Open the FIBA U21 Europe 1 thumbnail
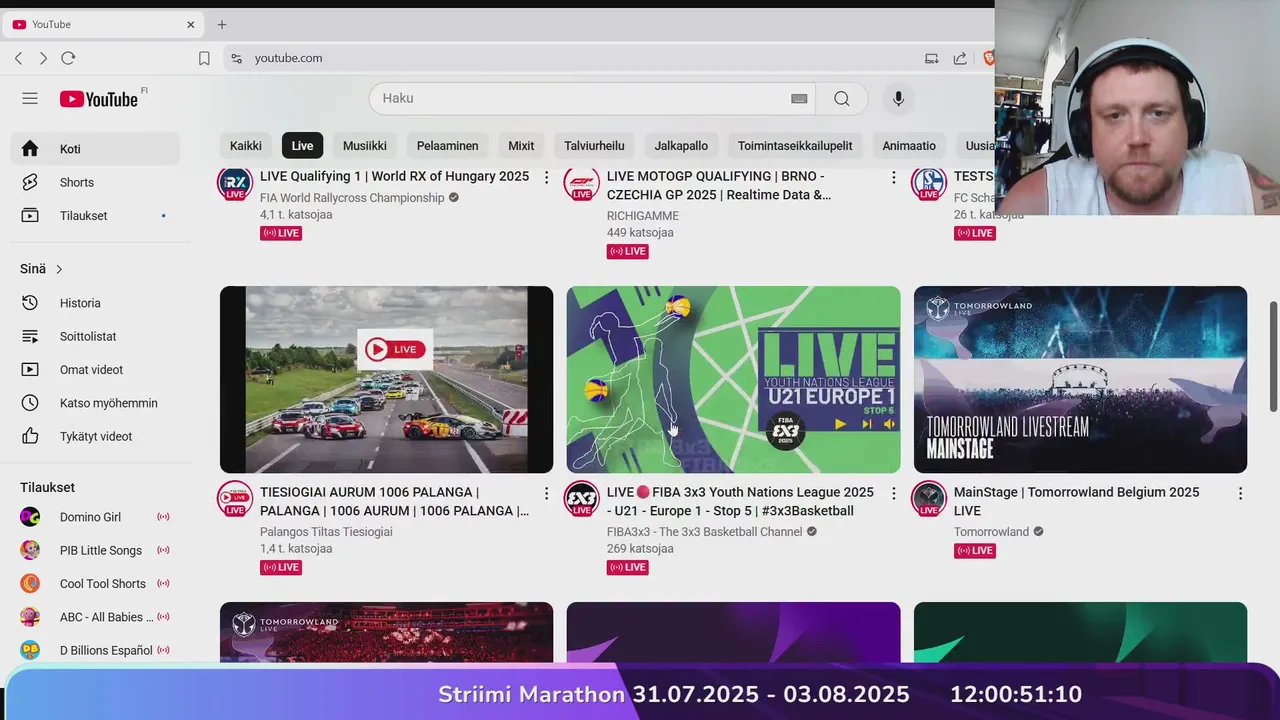 point(733,380)
